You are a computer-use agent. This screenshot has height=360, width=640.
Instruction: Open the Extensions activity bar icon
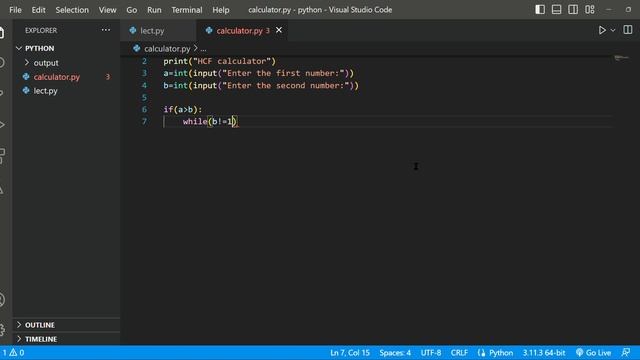tap(2, 156)
